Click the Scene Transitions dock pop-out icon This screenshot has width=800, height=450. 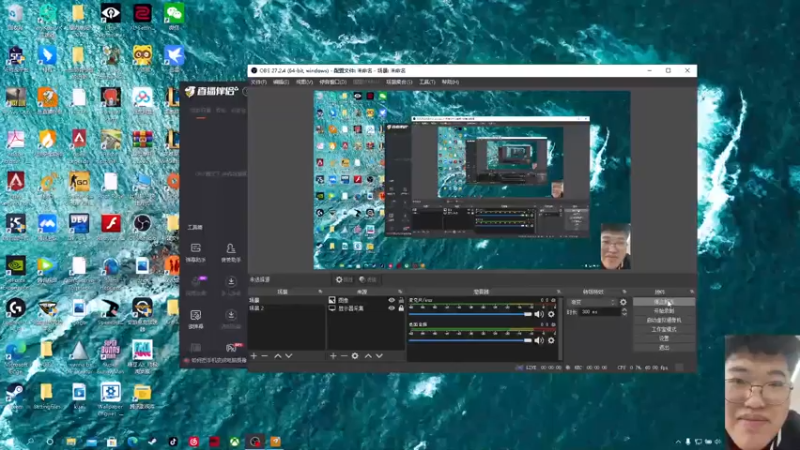pos(624,291)
